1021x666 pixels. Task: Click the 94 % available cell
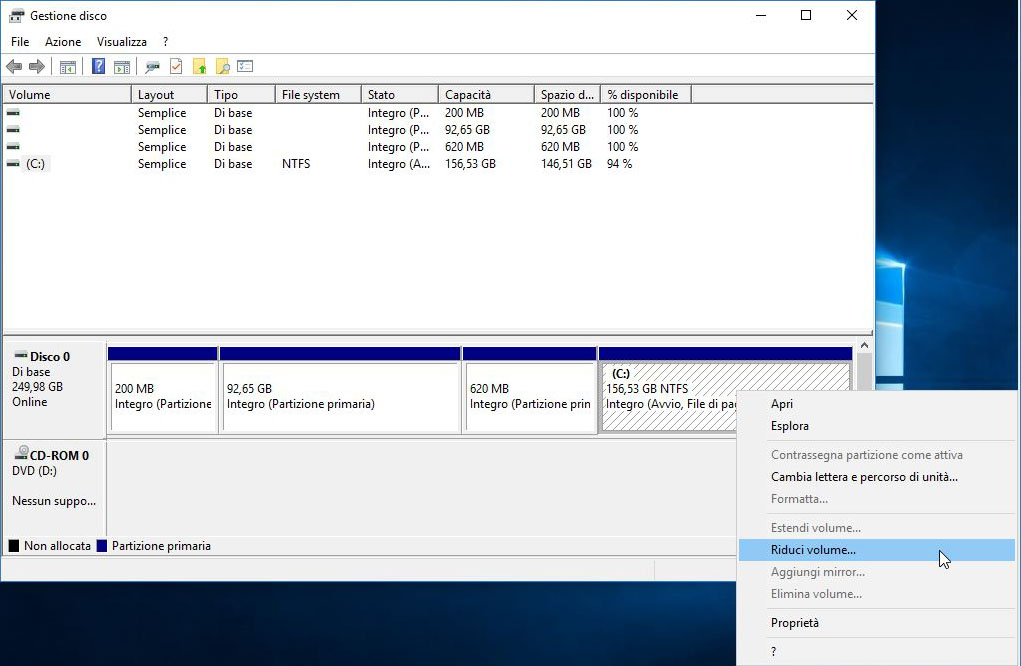[x=619, y=164]
